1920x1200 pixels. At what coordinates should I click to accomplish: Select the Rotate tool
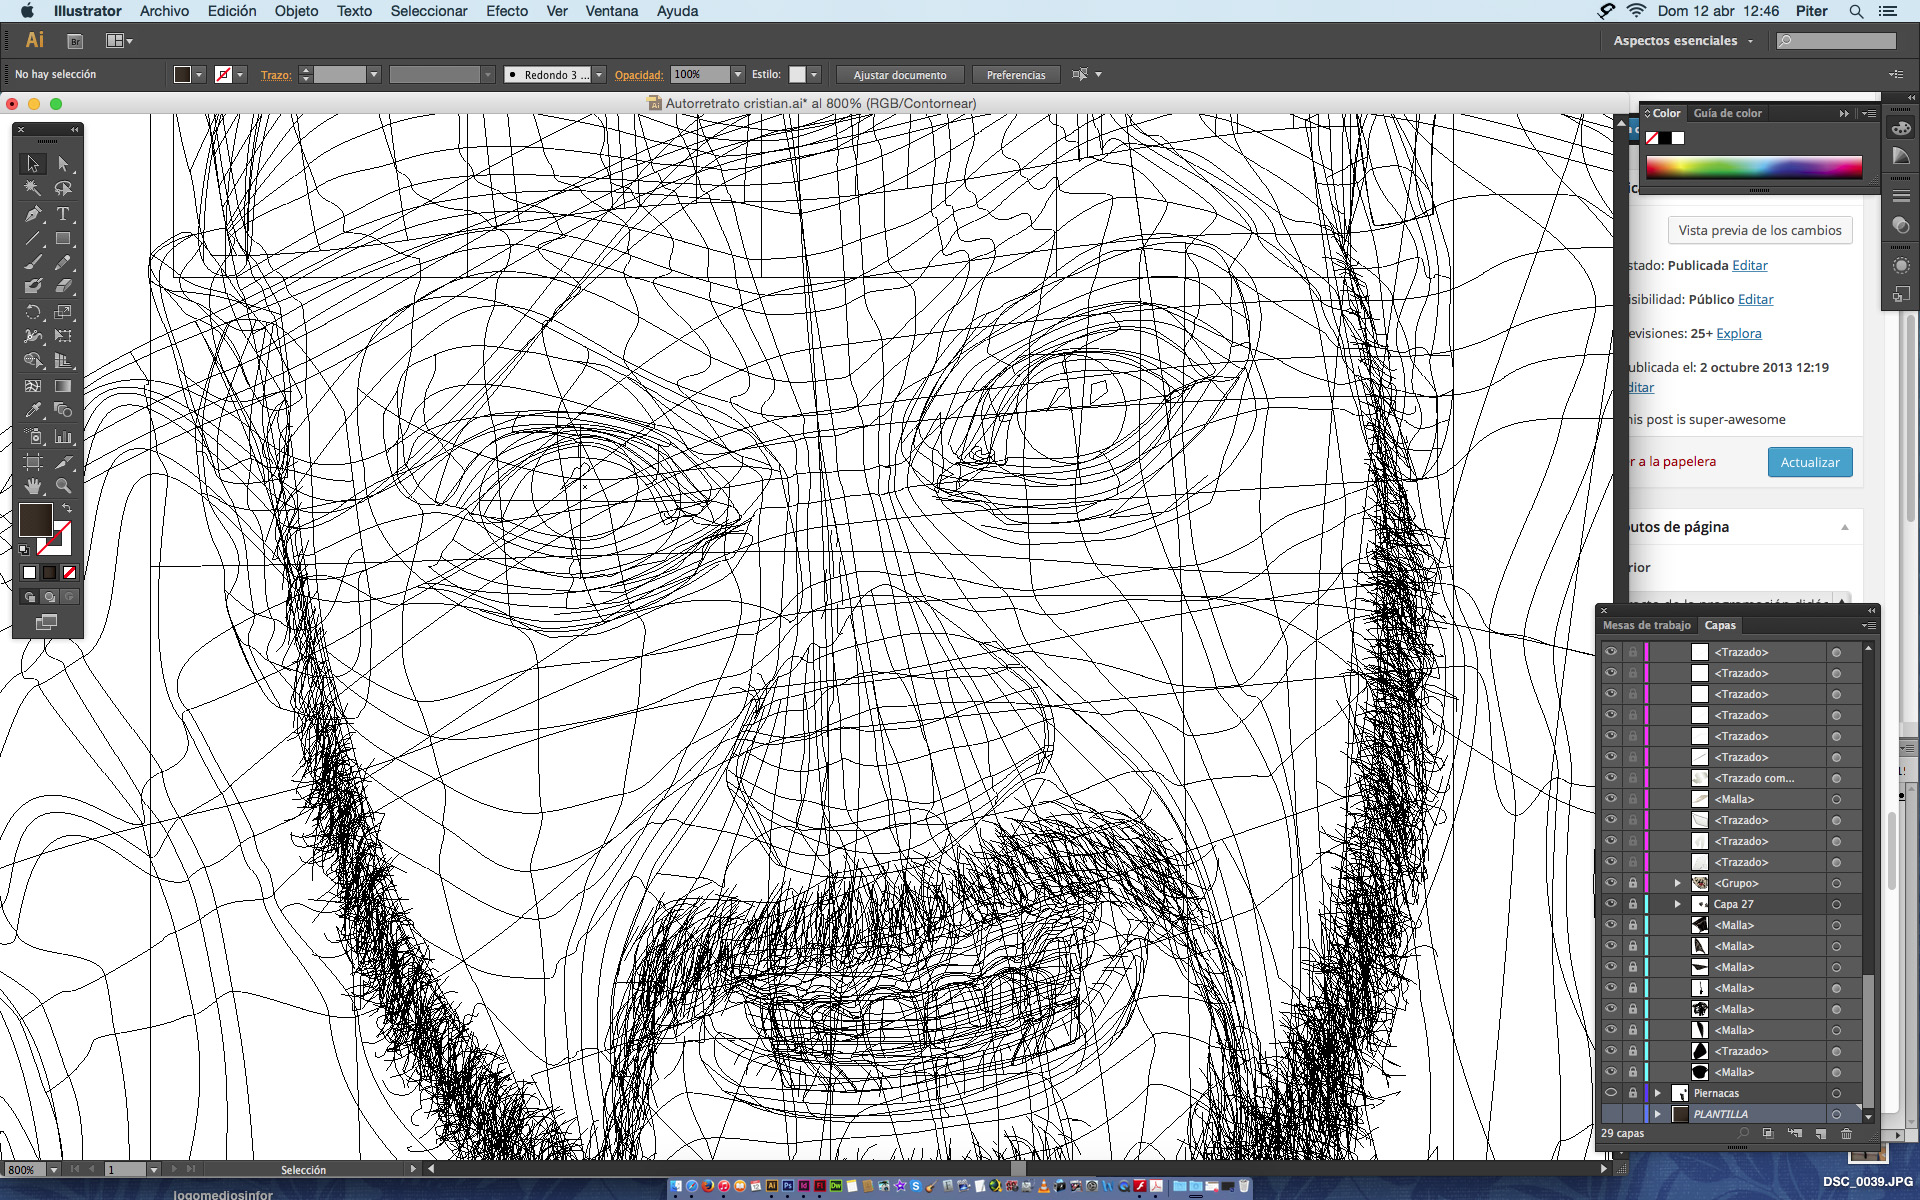(x=33, y=312)
